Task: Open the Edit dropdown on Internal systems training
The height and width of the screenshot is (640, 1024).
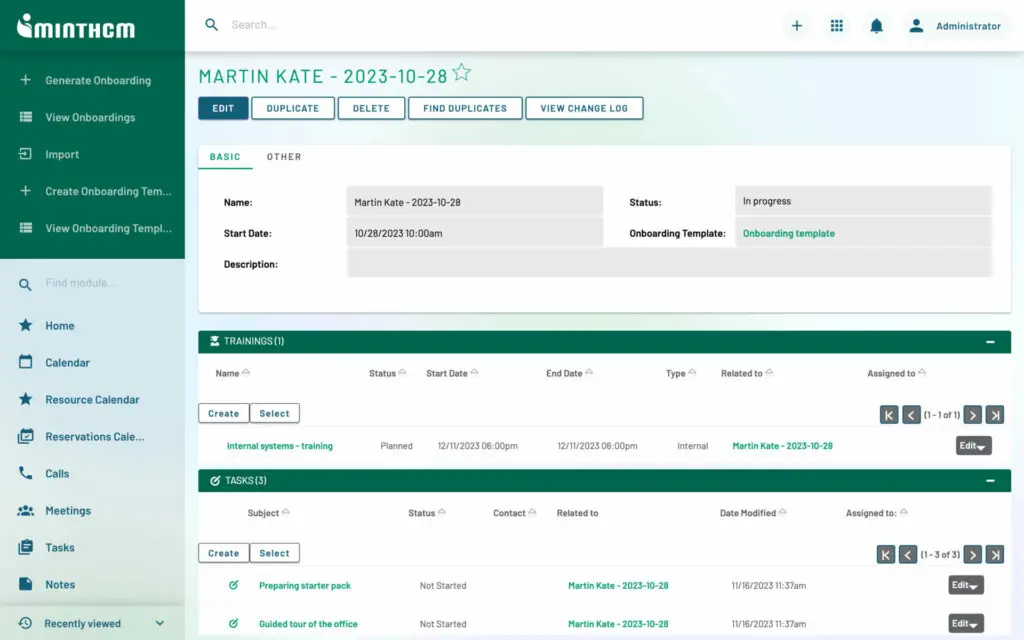Action: coord(973,445)
